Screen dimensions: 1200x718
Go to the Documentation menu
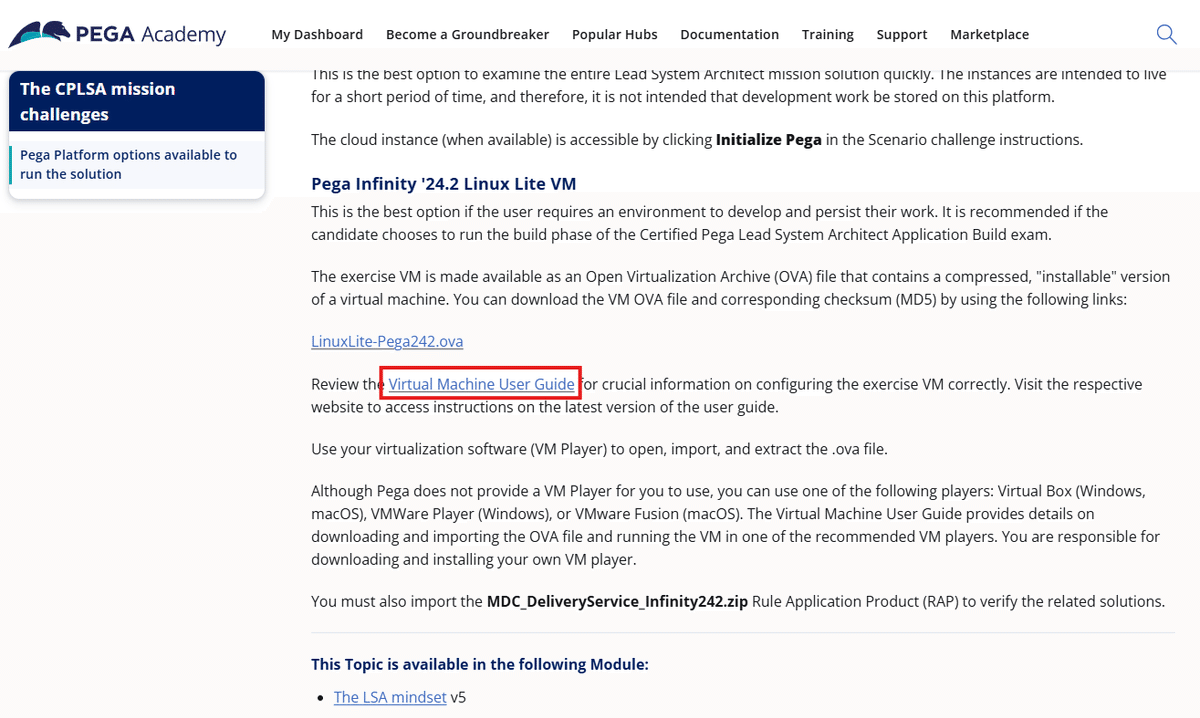(x=729, y=34)
